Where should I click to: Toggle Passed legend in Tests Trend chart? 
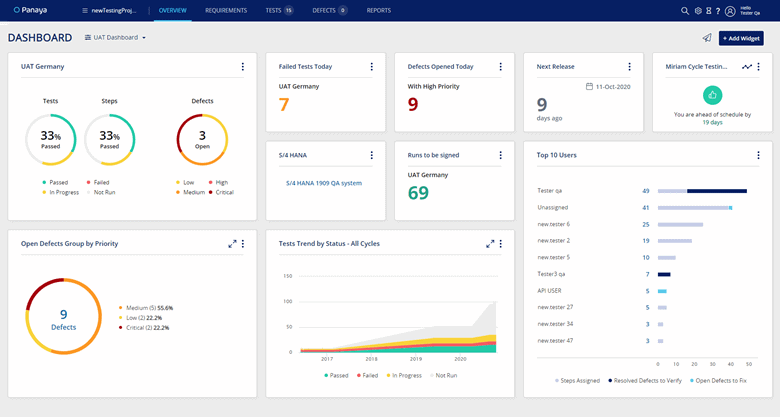(x=336, y=376)
